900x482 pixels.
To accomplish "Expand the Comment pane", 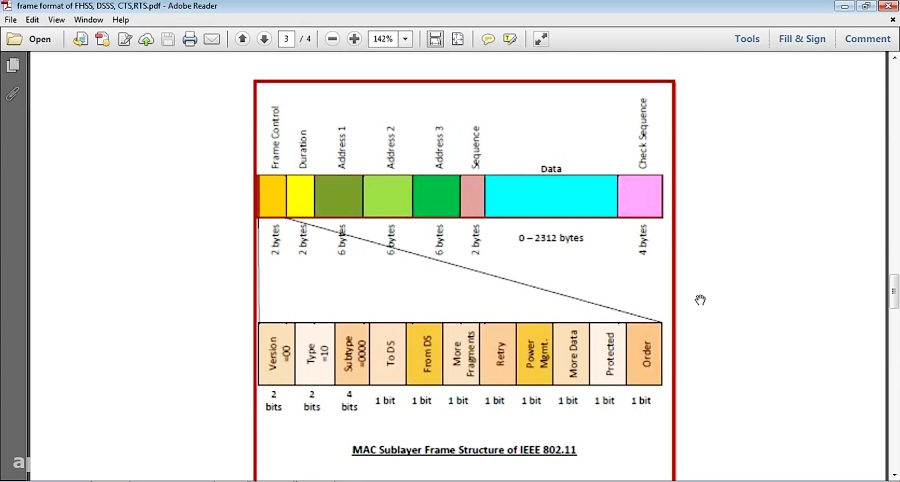I will (x=867, y=39).
